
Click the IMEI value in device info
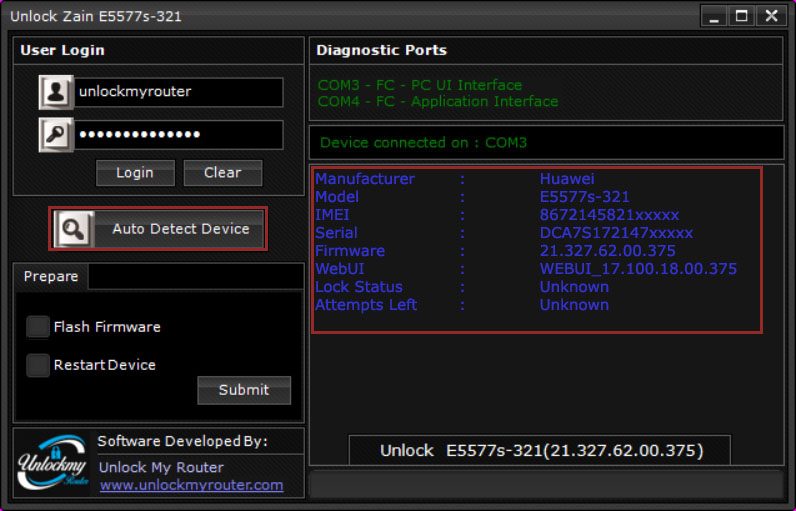coord(609,215)
